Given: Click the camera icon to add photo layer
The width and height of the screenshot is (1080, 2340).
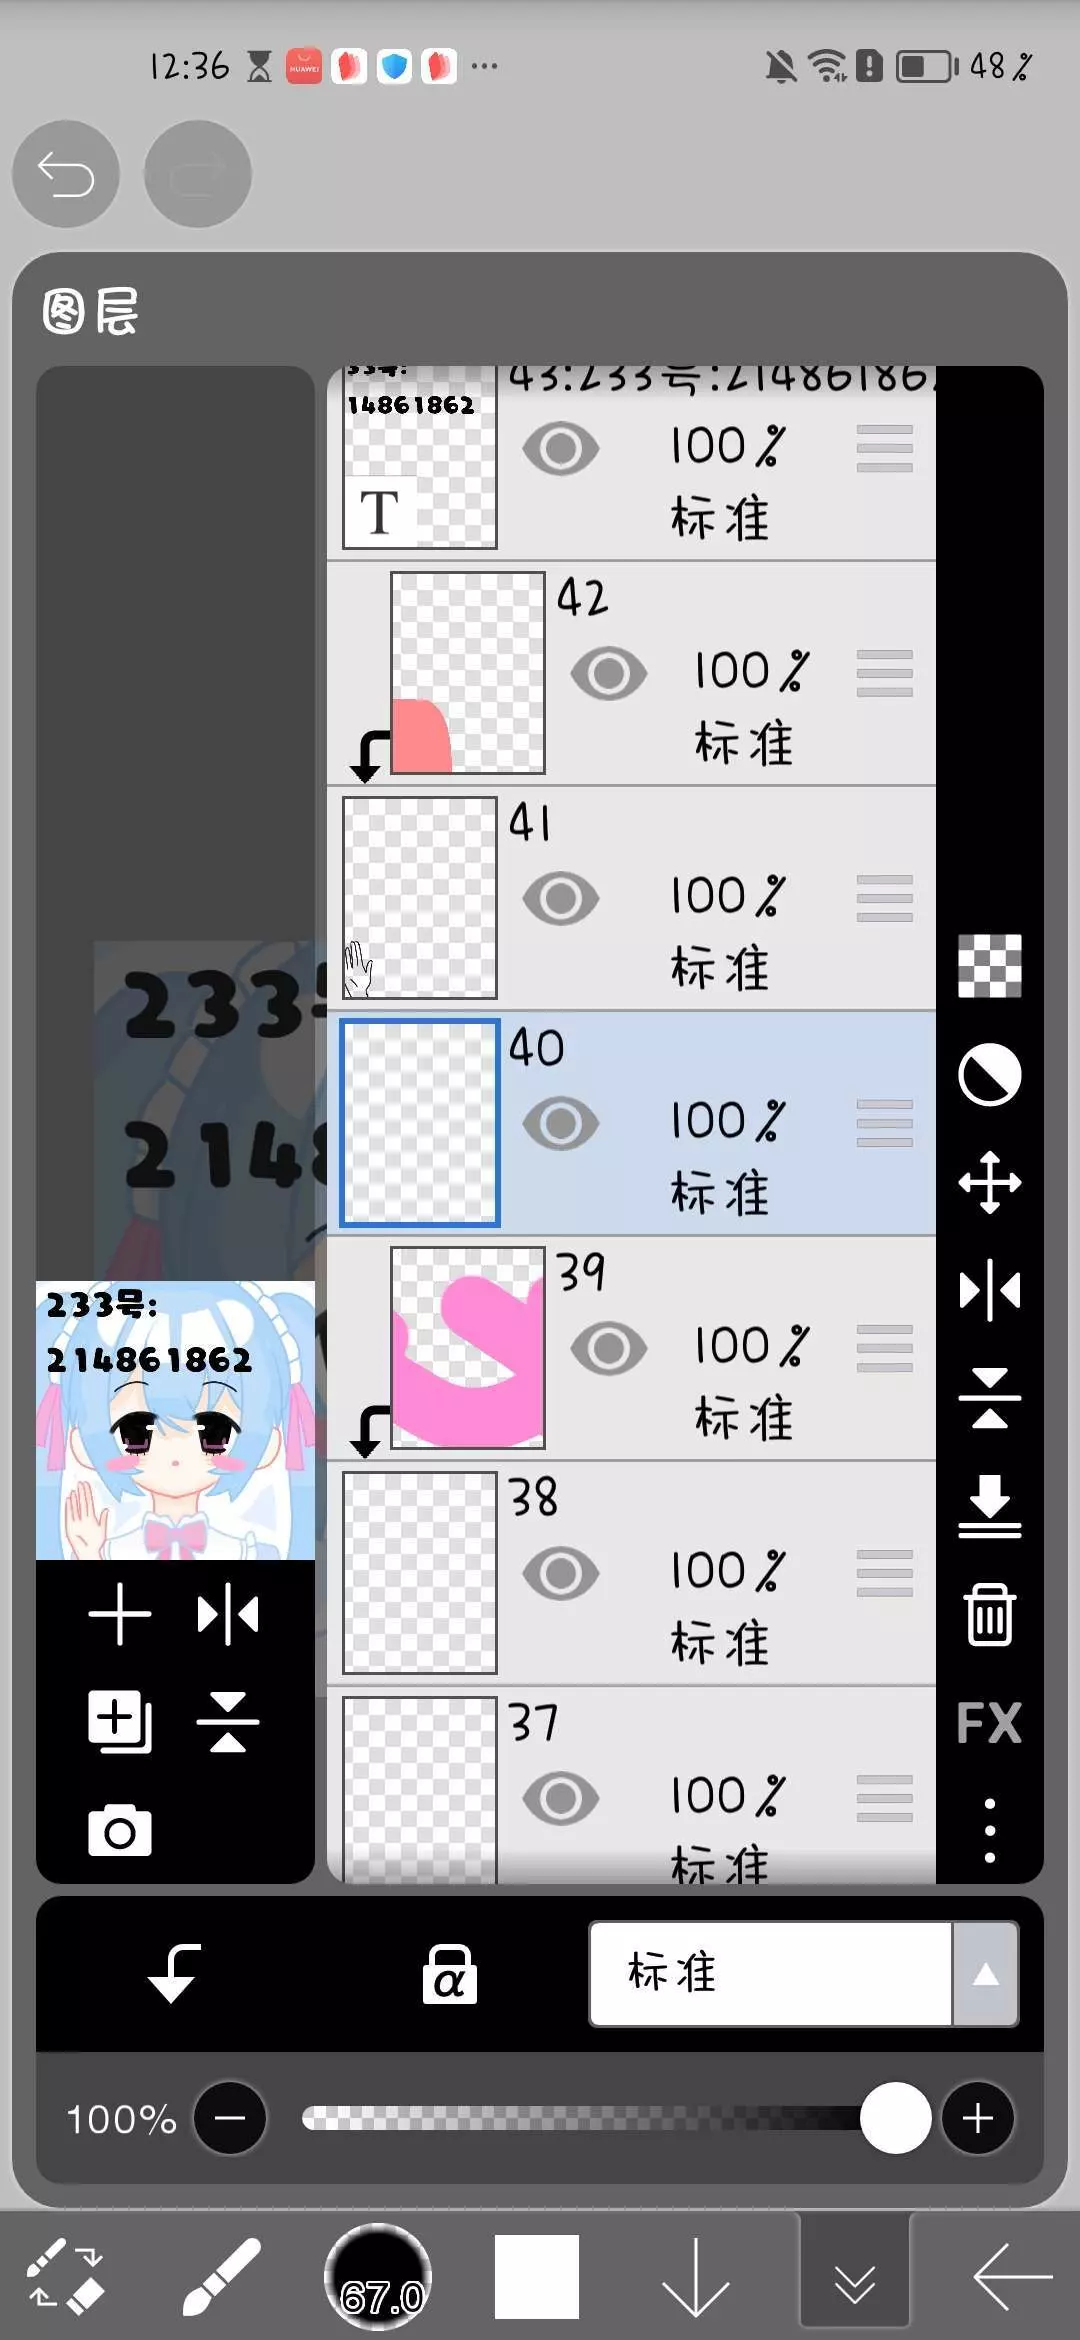Looking at the screenshot, I should point(120,1831).
